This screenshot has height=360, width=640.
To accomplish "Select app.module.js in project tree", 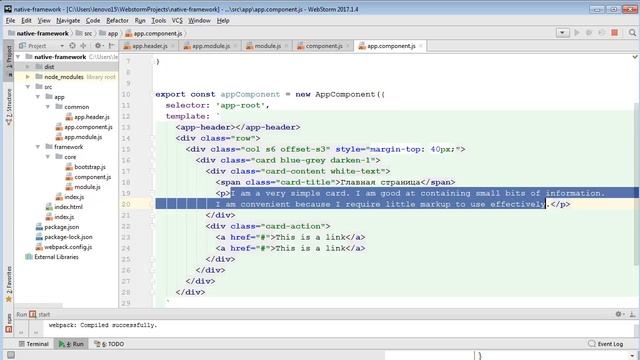I will coord(79,137).
